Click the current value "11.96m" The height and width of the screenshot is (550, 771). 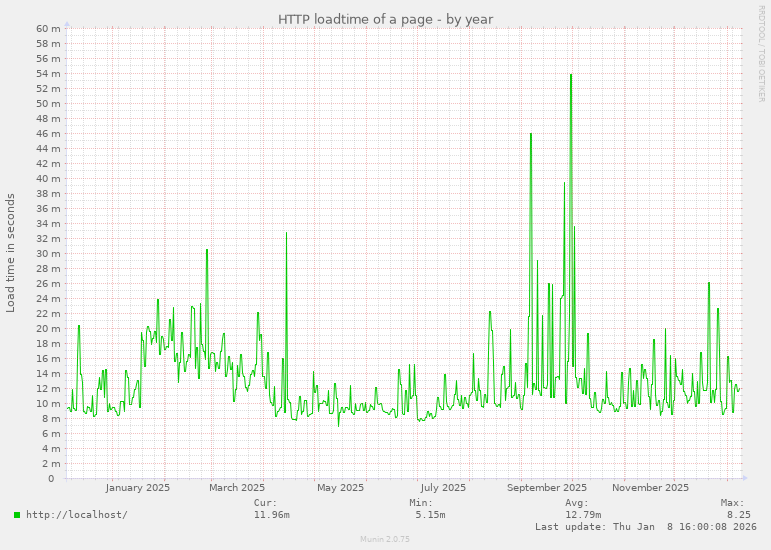[x=271, y=515]
